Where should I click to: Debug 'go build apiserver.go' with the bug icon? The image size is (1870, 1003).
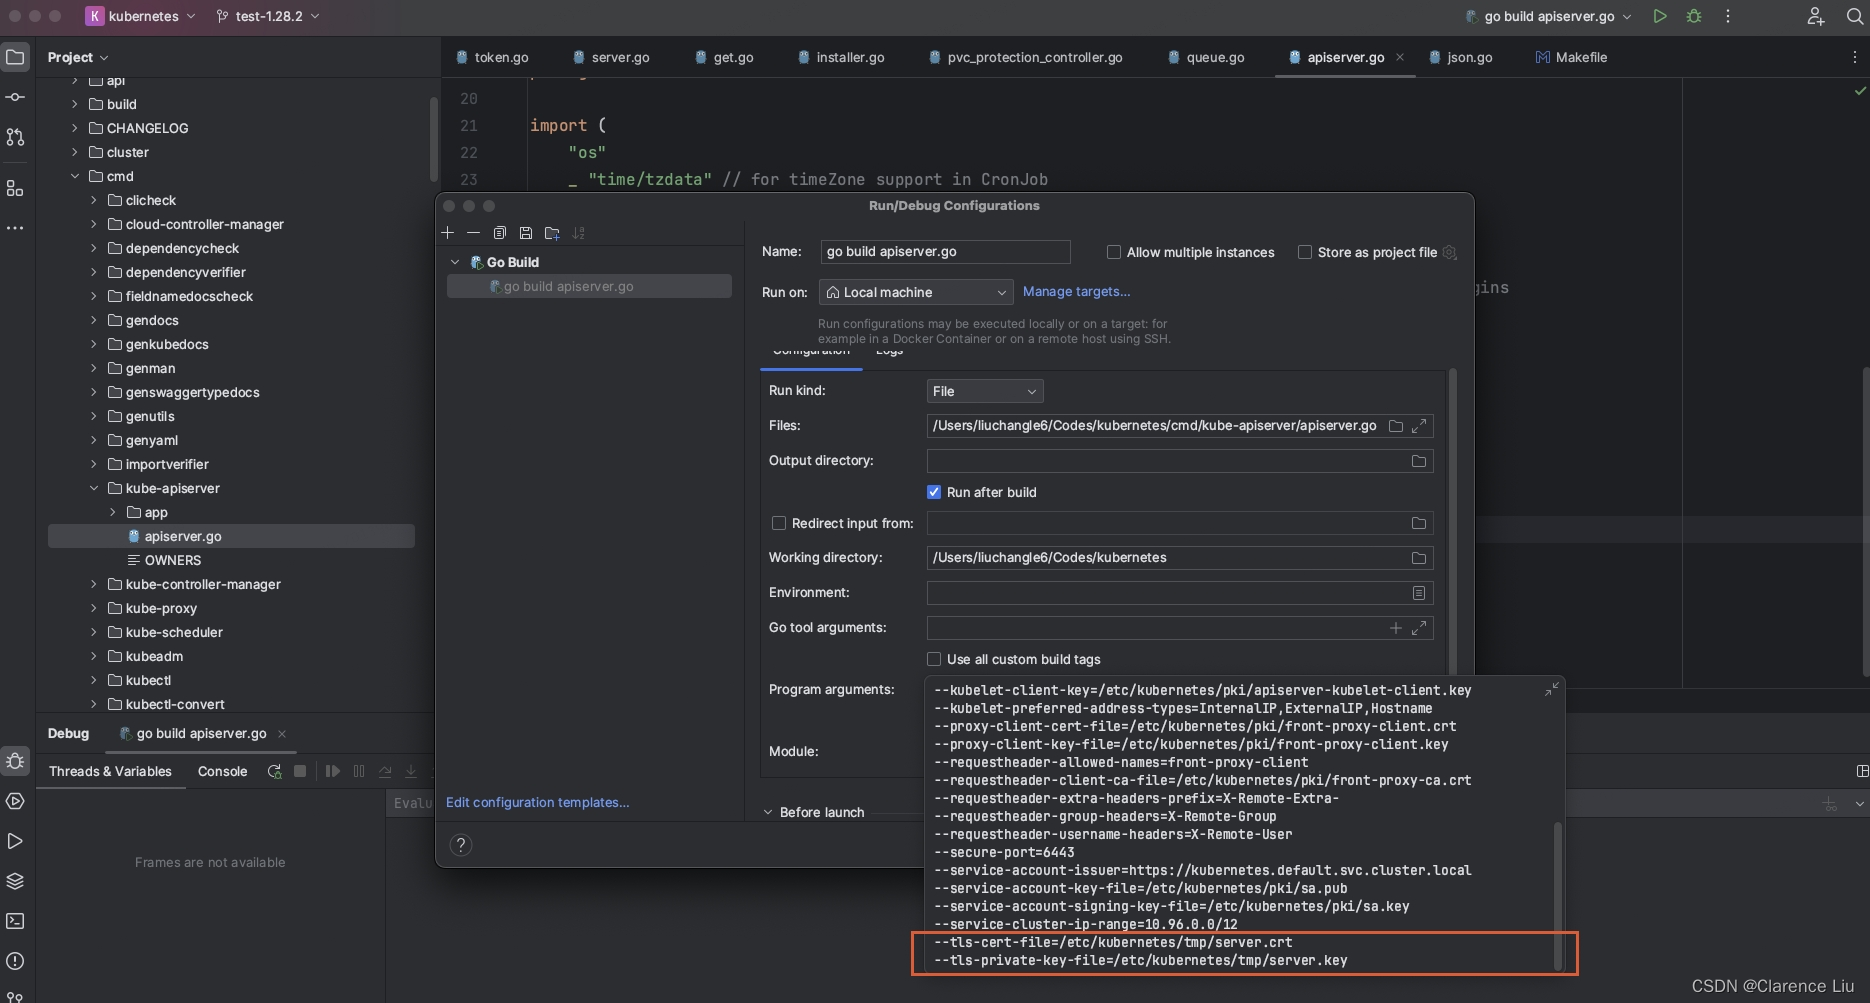click(x=1694, y=16)
